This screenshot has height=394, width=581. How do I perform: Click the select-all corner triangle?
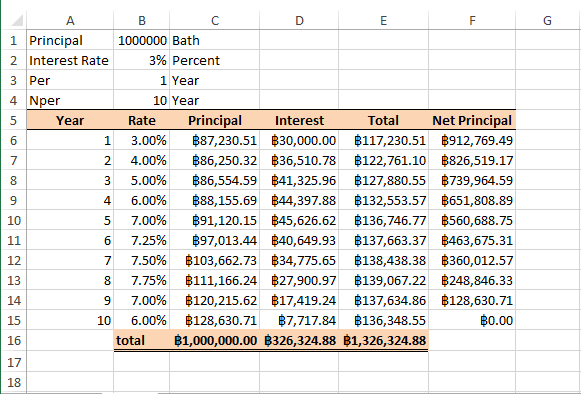click(17, 21)
